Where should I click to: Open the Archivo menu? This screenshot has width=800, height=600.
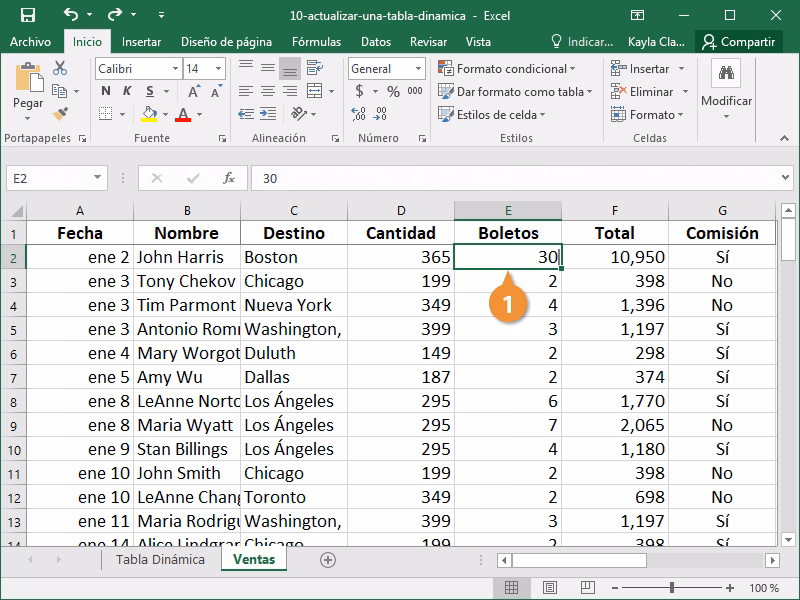pyautogui.click(x=30, y=42)
